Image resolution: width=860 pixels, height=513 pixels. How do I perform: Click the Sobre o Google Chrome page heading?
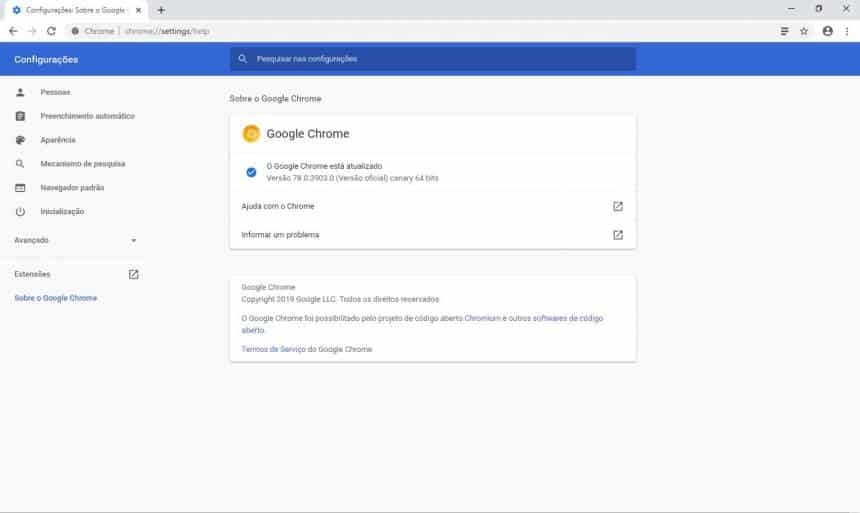click(275, 99)
